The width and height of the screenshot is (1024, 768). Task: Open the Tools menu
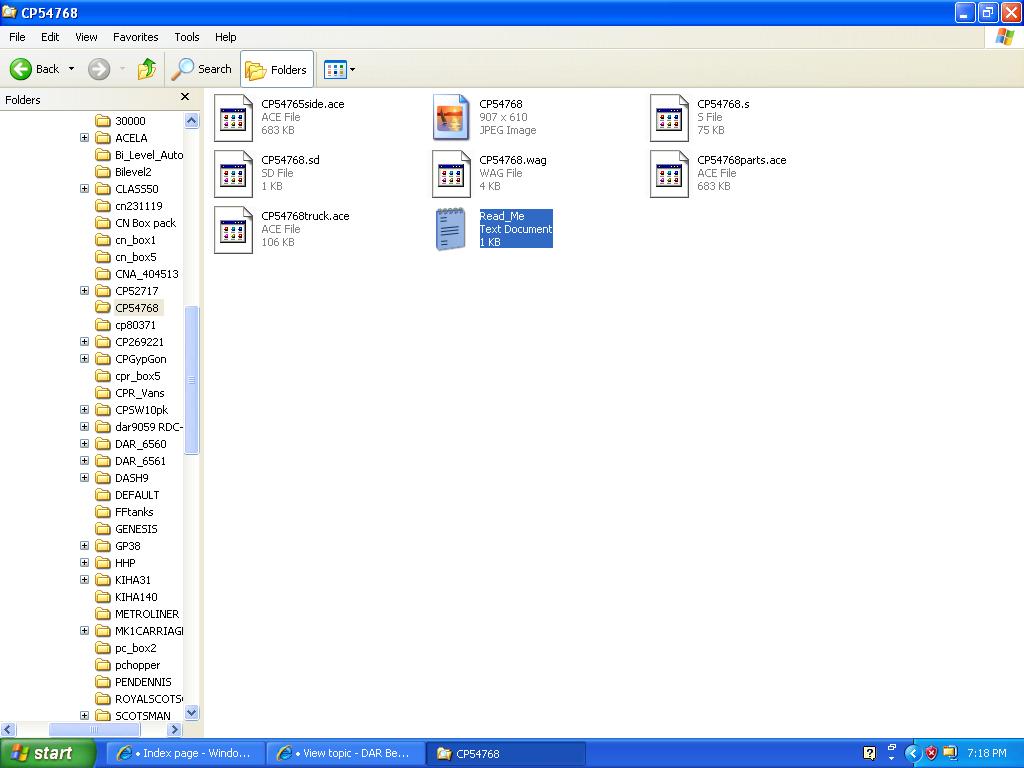pos(186,37)
